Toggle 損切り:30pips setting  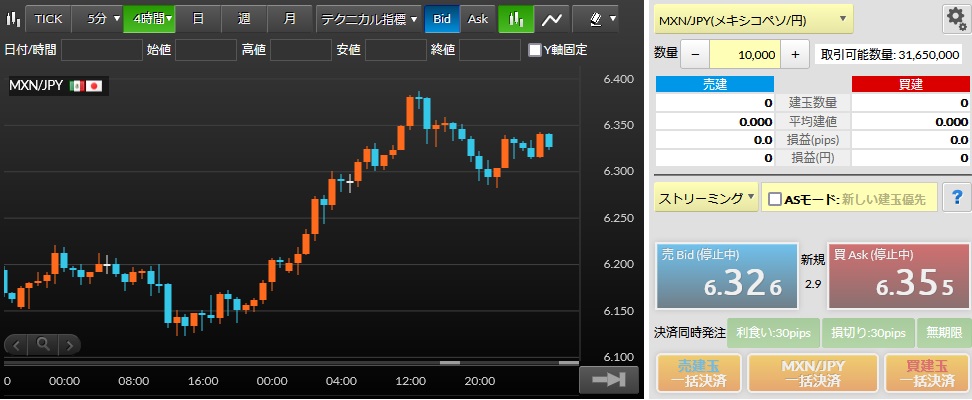[x=868, y=333]
